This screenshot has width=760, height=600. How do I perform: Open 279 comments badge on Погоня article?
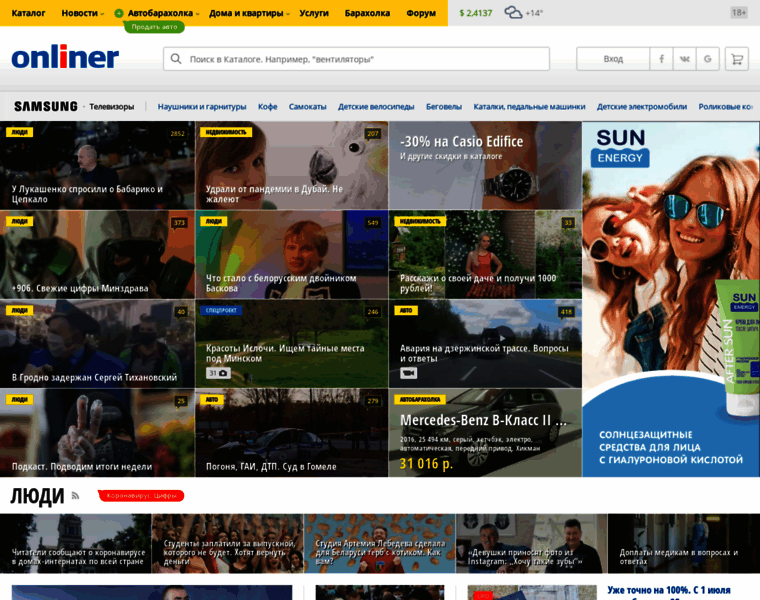click(373, 401)
